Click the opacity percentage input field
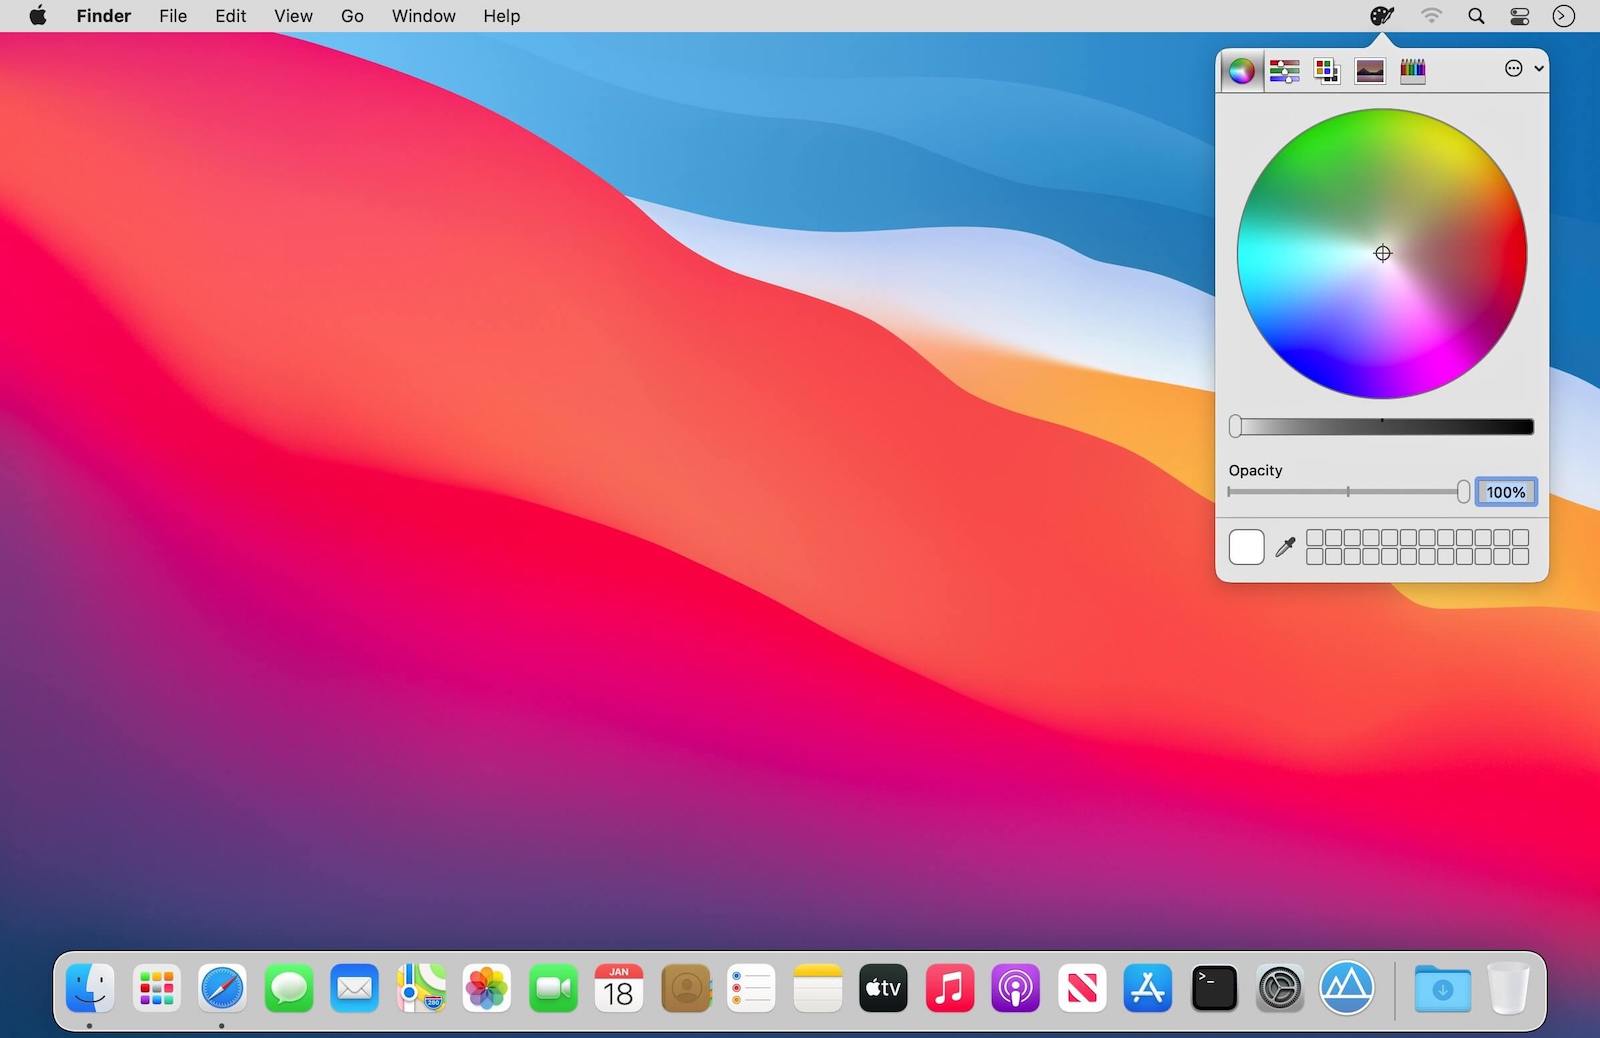 [1505, 492]
